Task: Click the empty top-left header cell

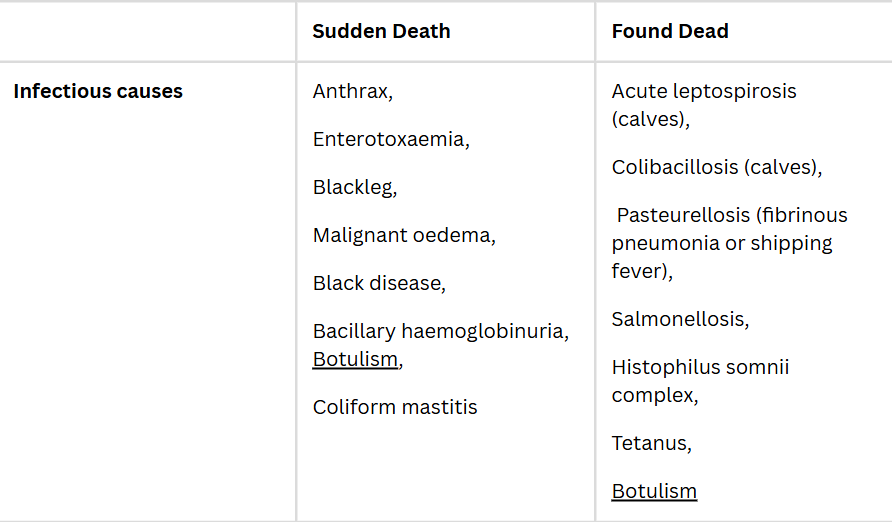Action: click(x=147, y=31)
